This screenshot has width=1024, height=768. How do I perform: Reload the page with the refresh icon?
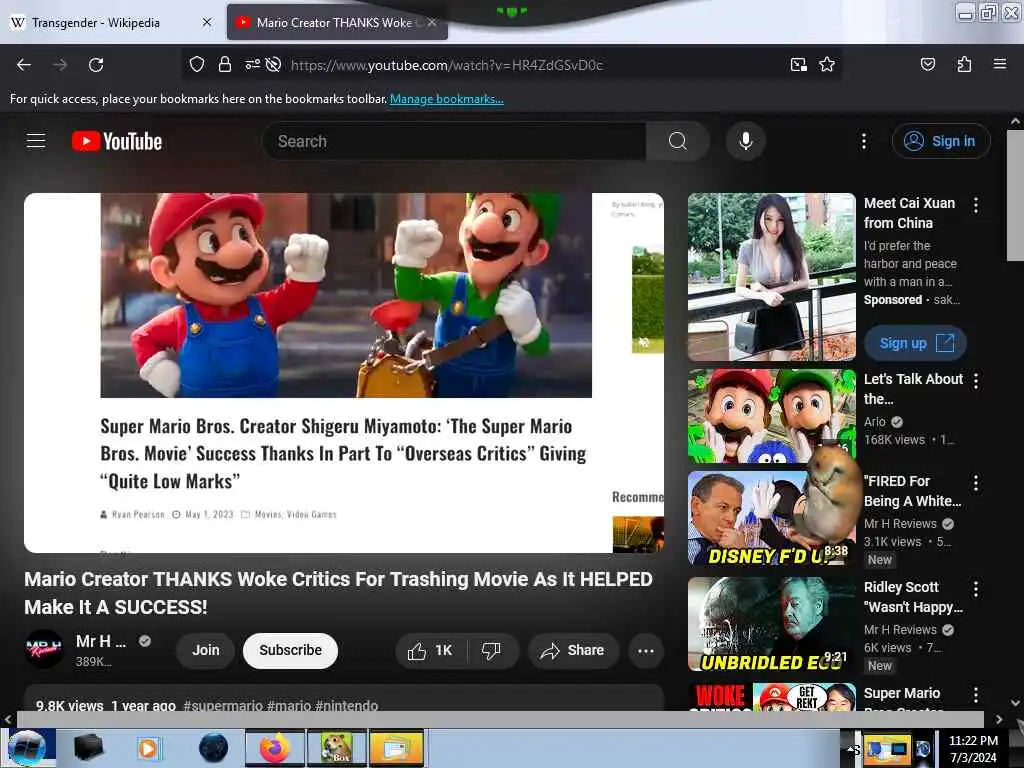pos(96,65)
